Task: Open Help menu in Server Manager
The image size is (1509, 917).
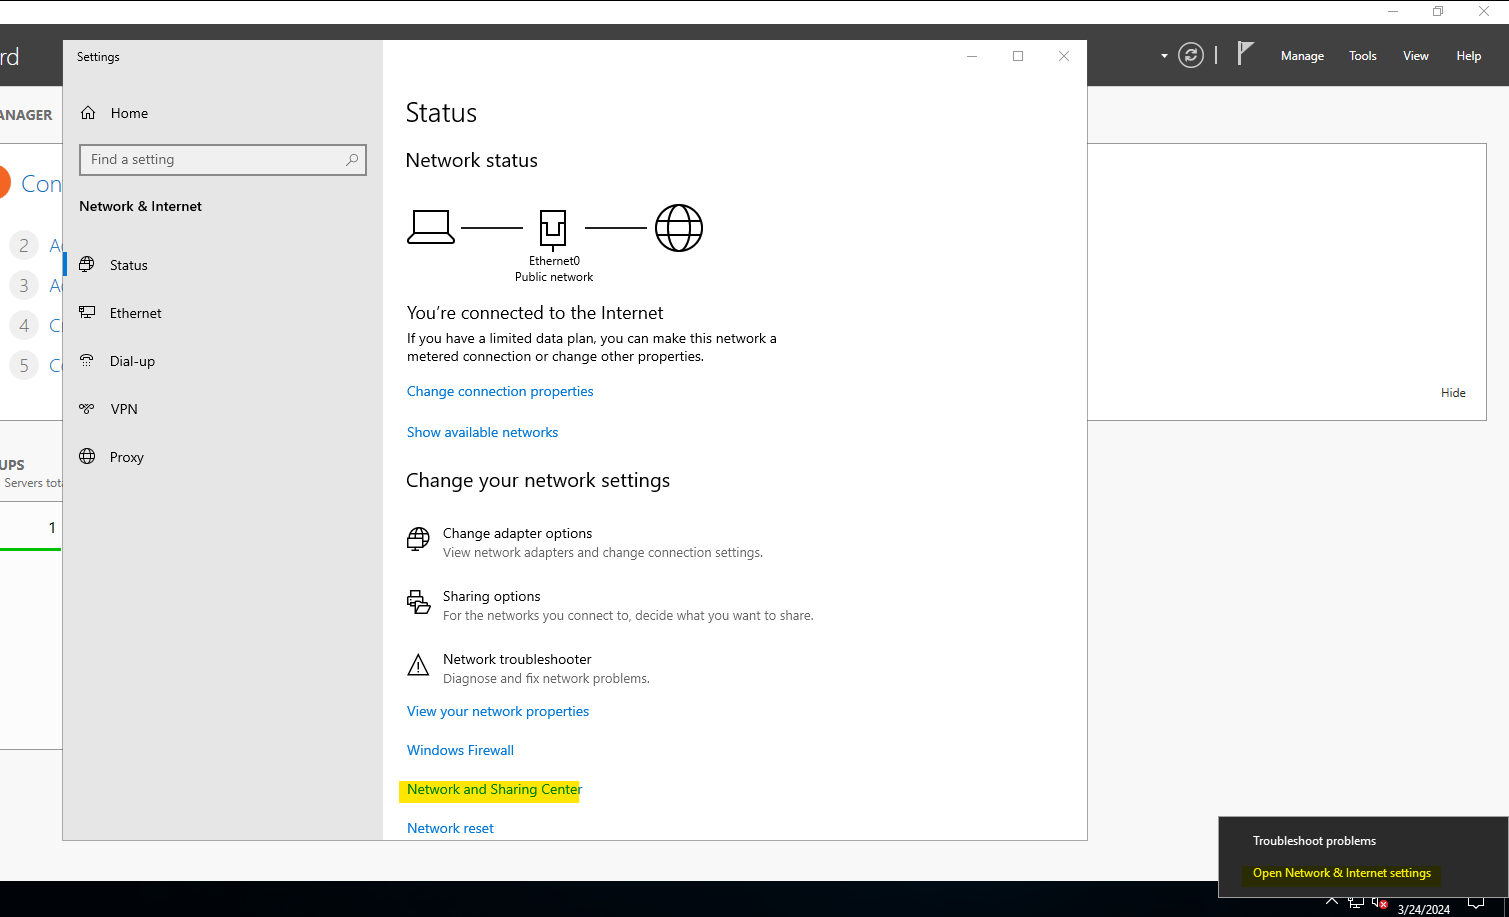Action: [1468, 56]
